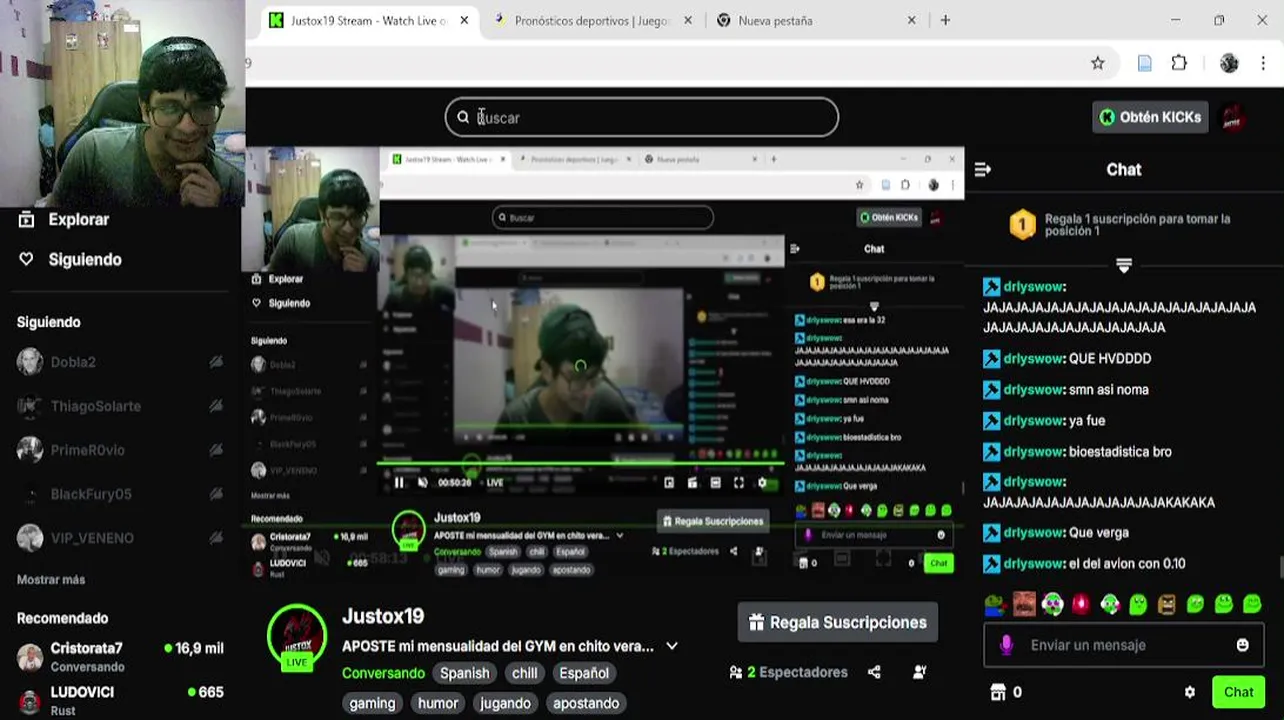Select the jugando tag
This screenshot has width=1284, height=720.
(505, 703)
